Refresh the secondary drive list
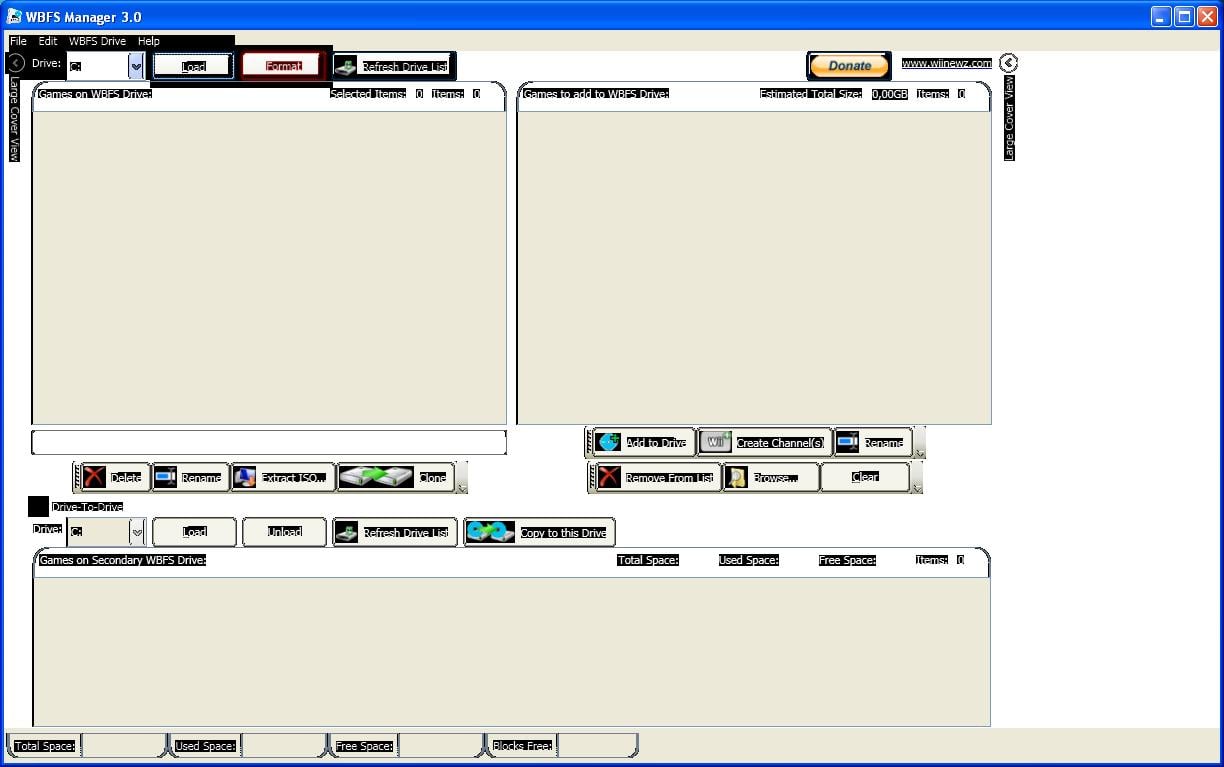Image resolution: width=1224 pixels, height=767 pixels. (395, 532)
